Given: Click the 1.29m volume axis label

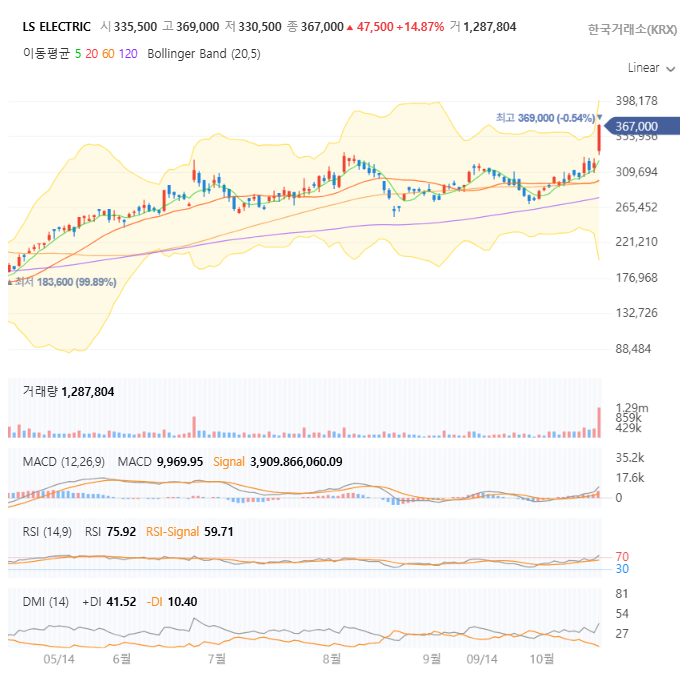Looking at the screenshot, I should (x=632, y=408).
